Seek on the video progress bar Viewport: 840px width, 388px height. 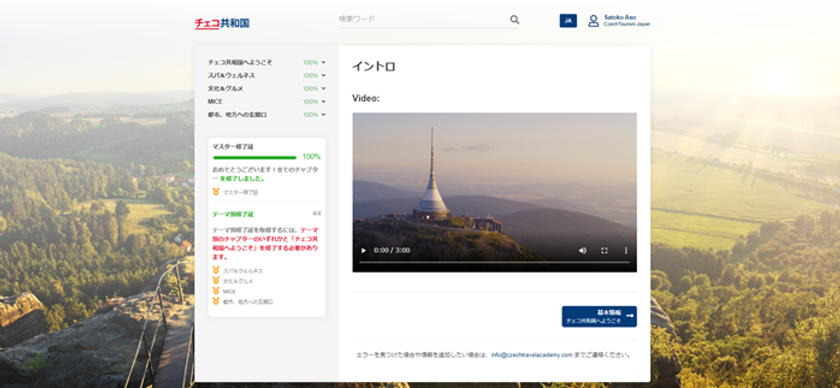pos(494,262)
